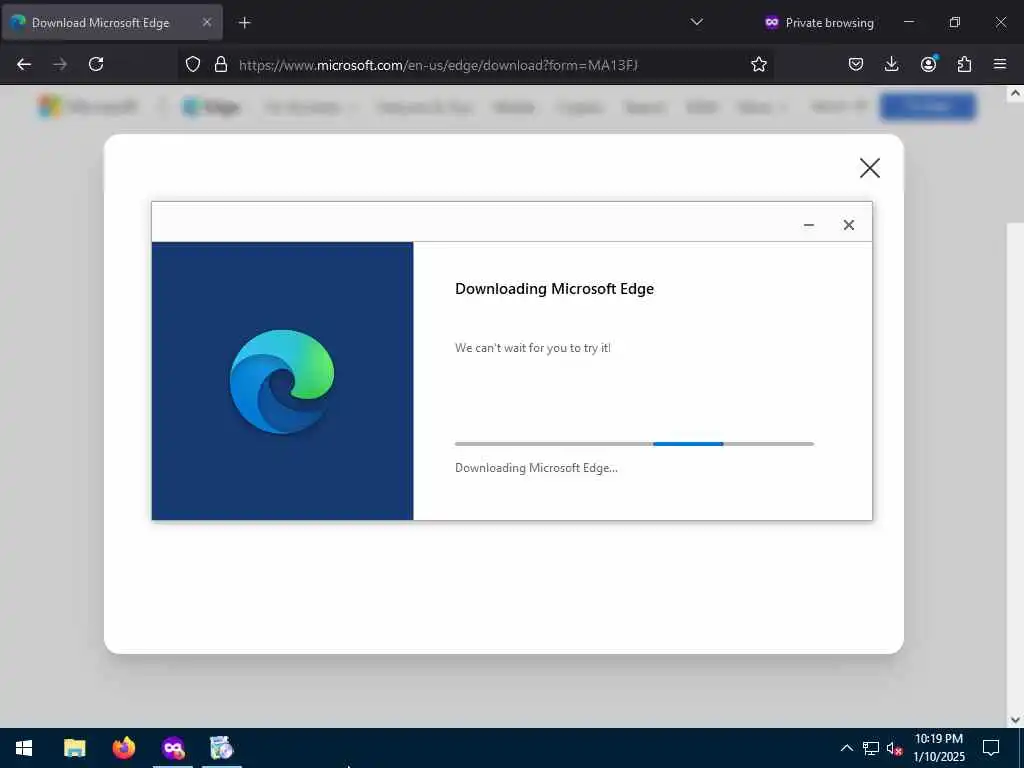
Task: Click the forward navigation arrow
Action: 60,64
